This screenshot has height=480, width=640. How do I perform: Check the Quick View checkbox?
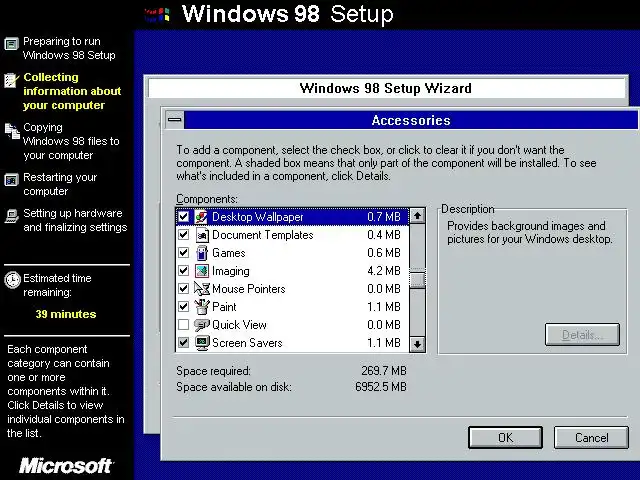(184, 325)
